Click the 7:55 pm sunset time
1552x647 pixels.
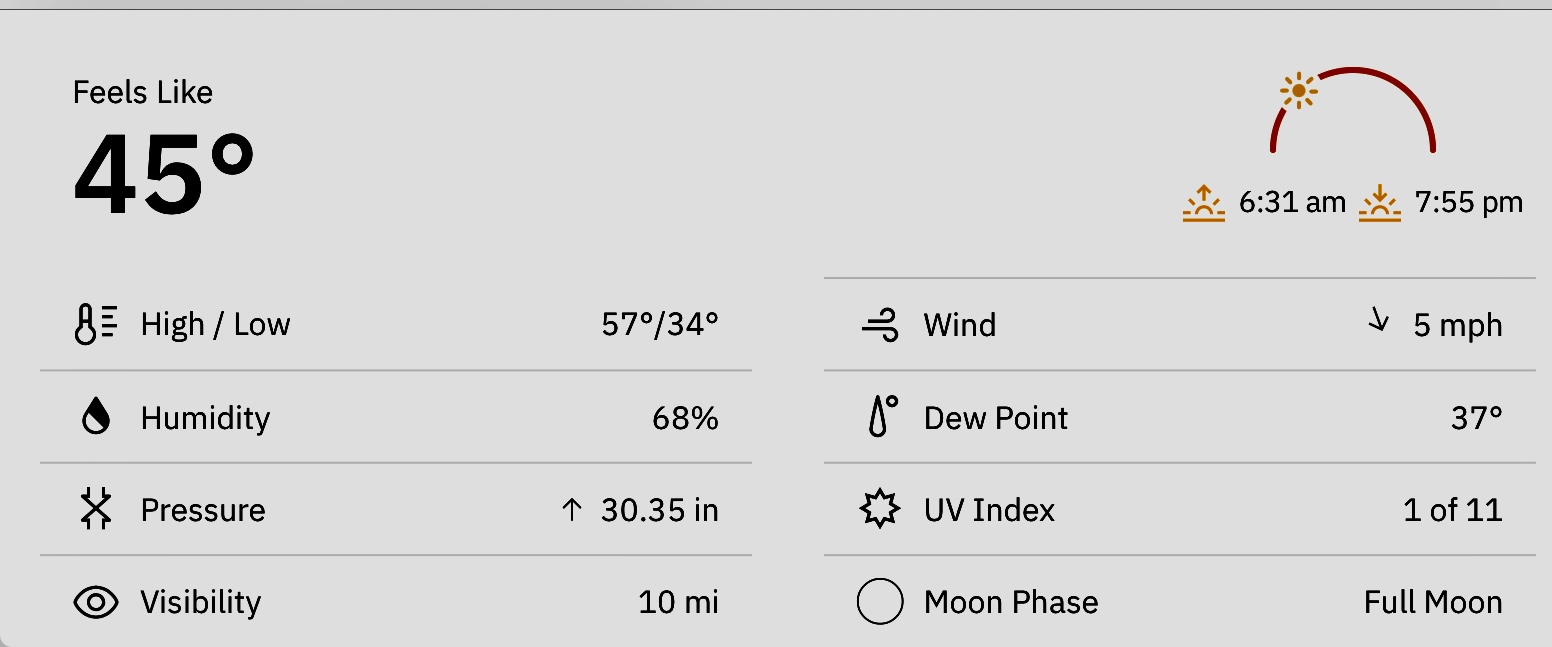1469,203
